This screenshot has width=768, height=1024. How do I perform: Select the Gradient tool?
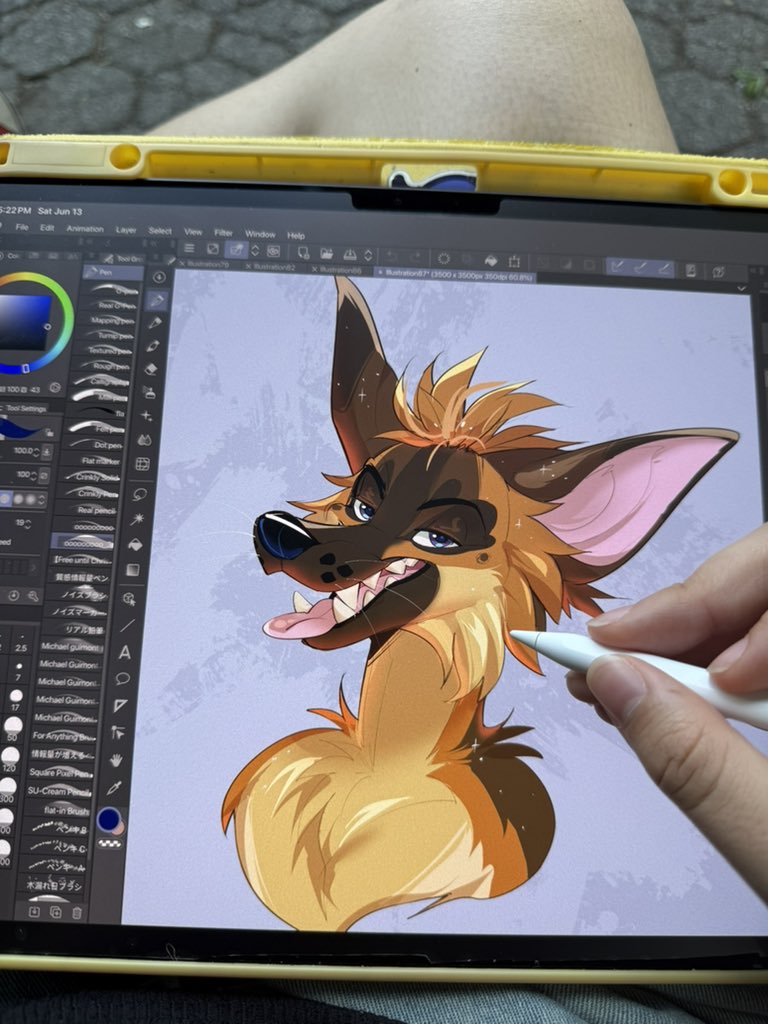[133, 570]
